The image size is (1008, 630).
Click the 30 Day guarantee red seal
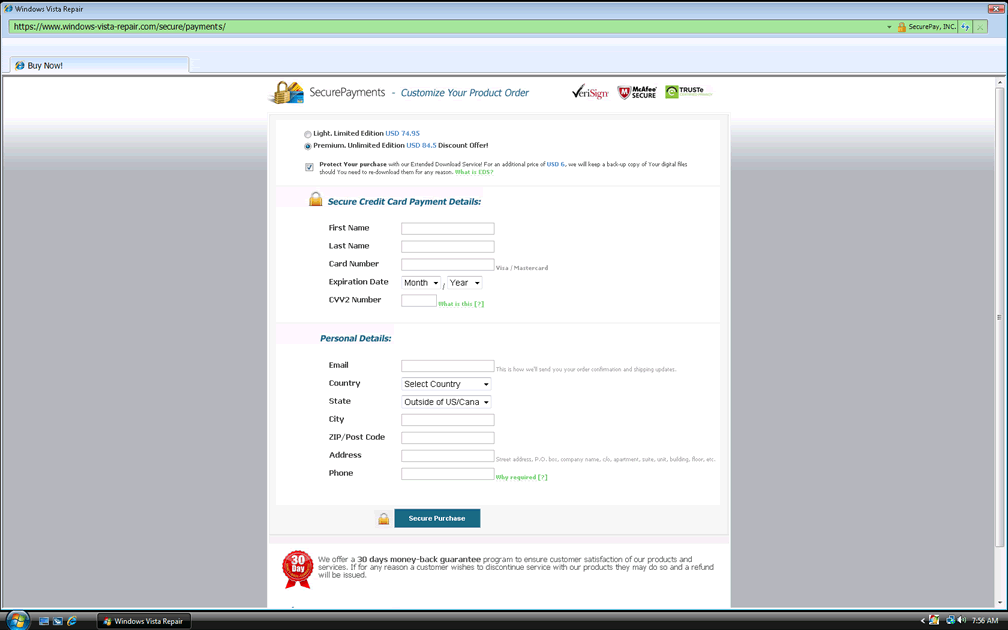(297, 568)
